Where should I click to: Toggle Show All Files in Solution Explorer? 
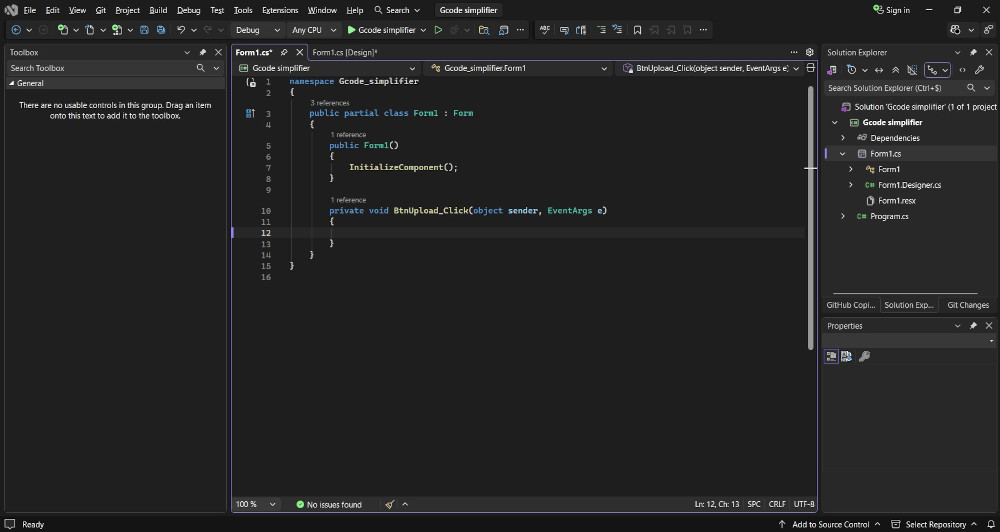[911, 70]
